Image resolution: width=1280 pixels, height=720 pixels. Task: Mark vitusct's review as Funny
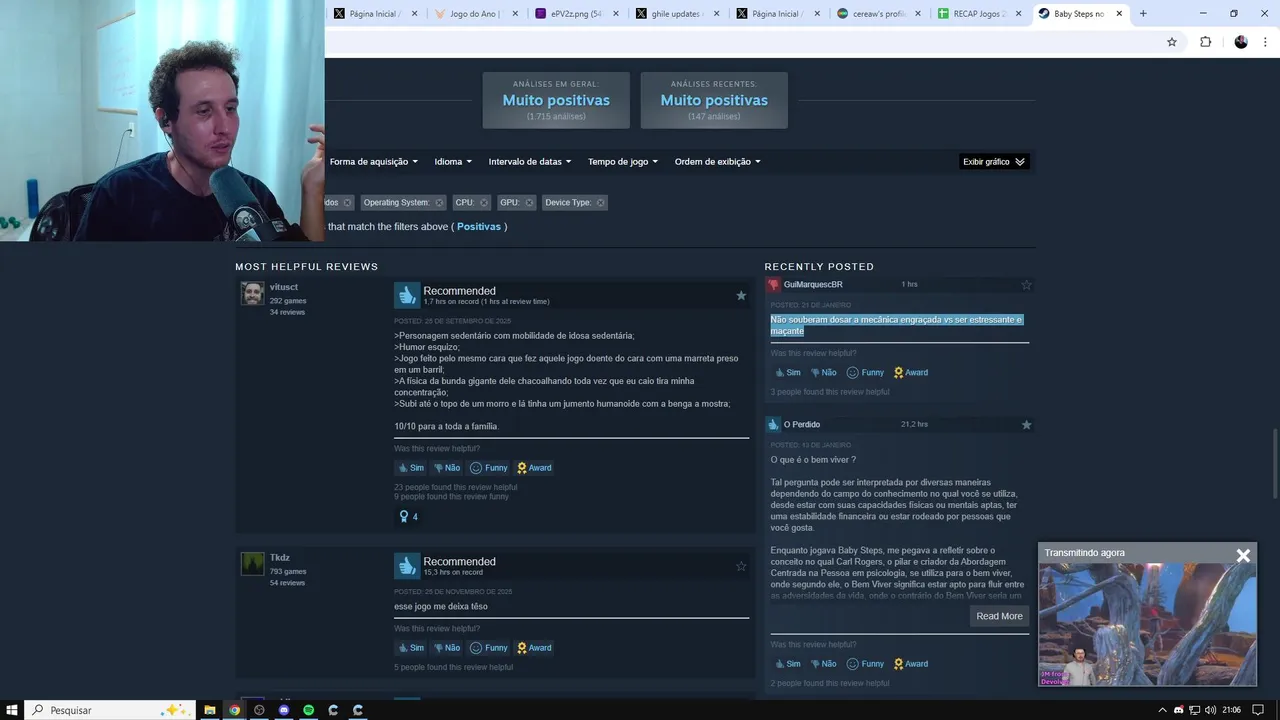[x=489, y=468]
